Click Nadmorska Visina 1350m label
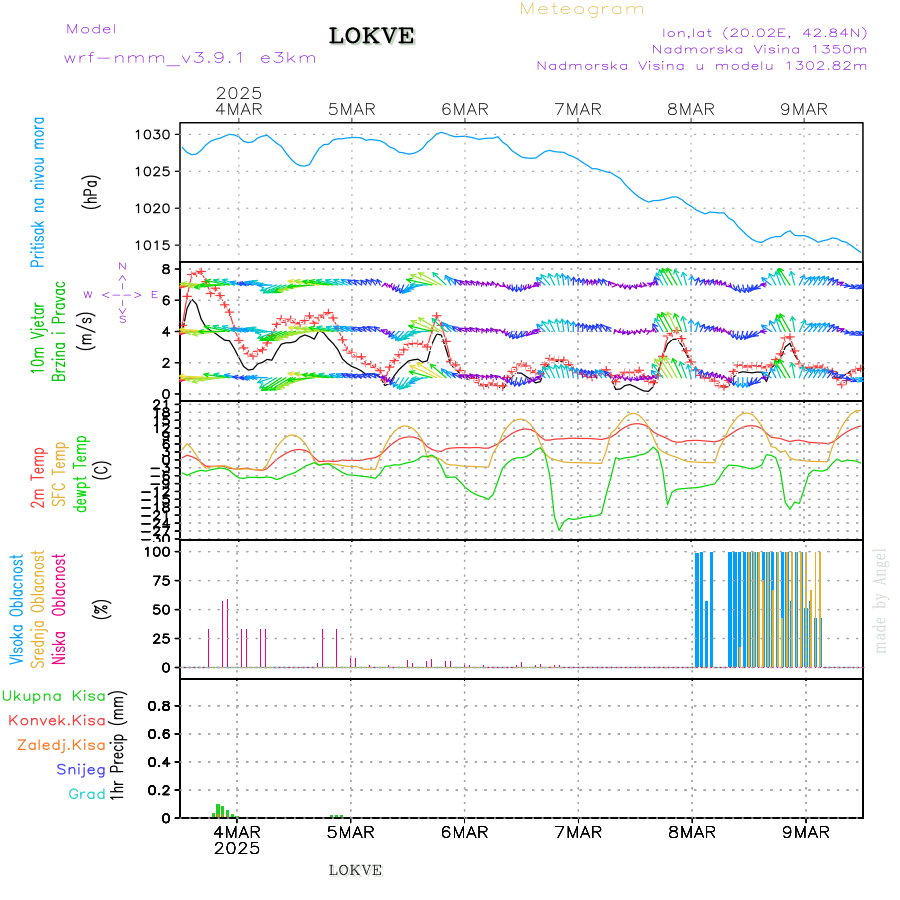The width and height of the screenshot is (900, 900). coord(759,48)
